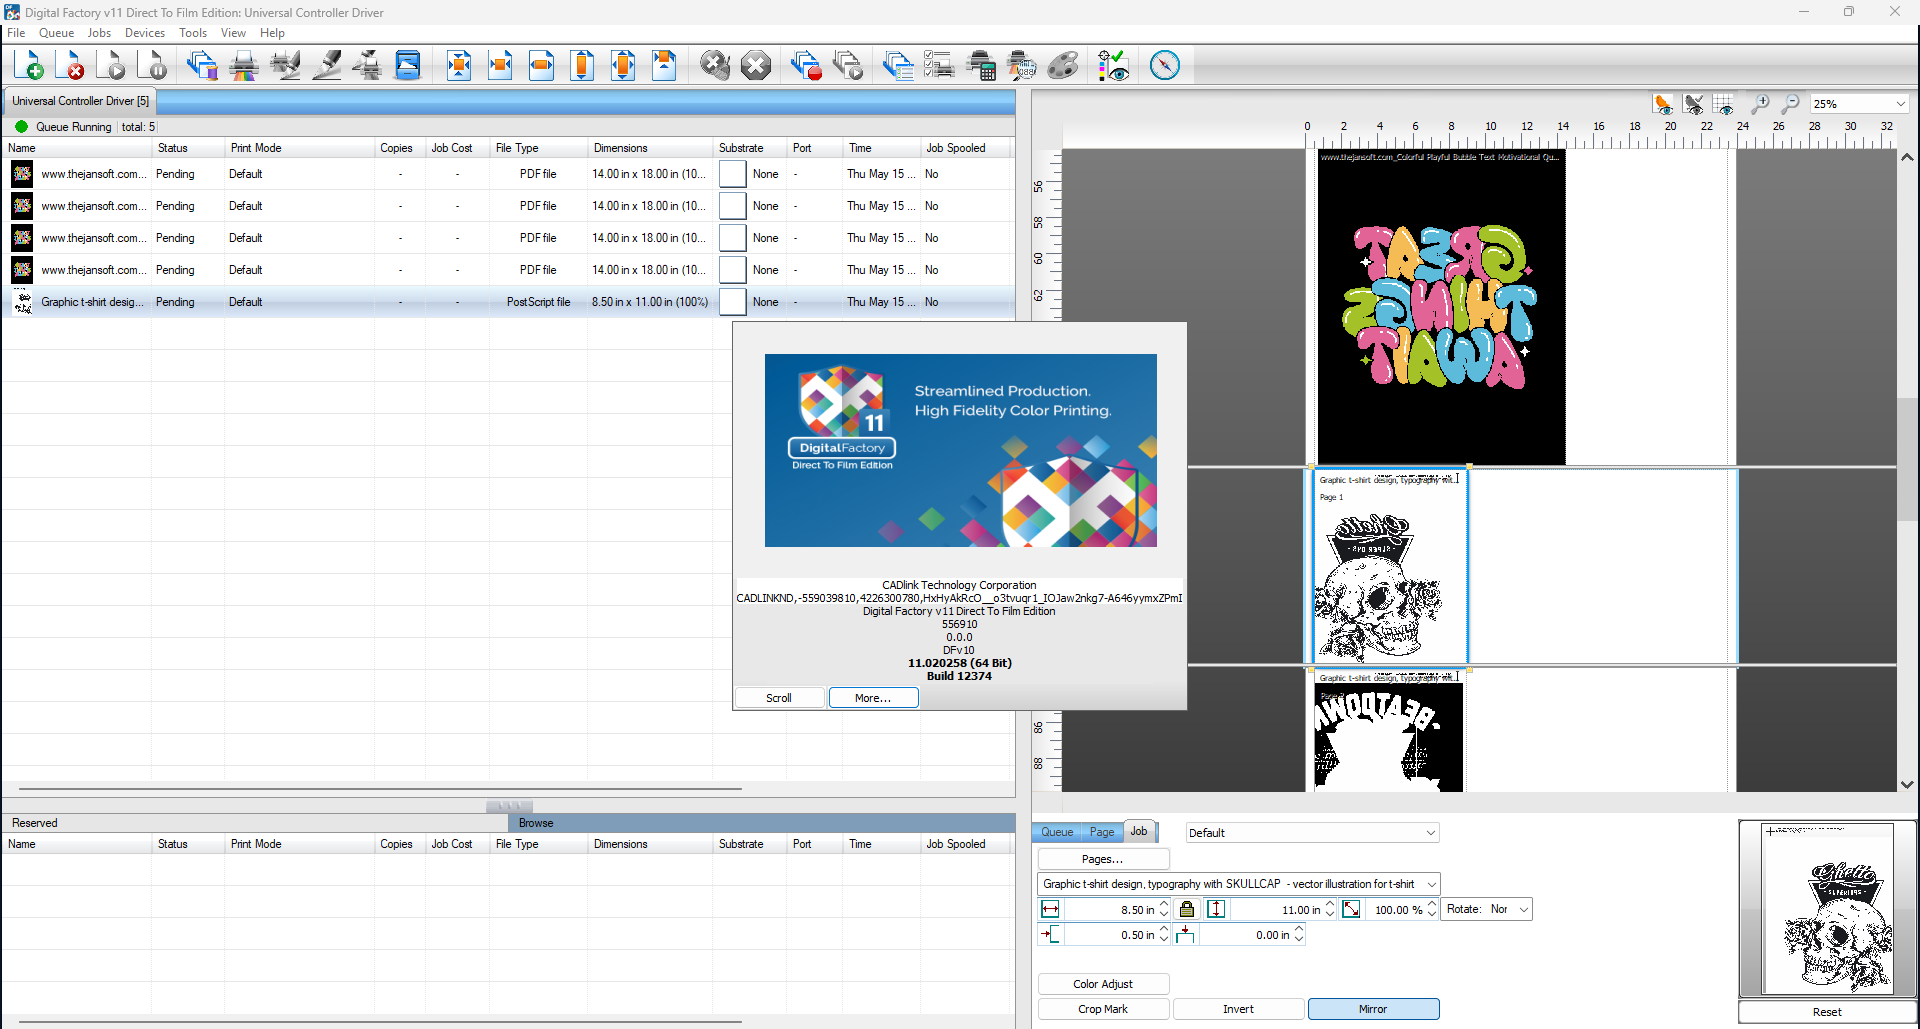Click substrate swatch of the PostScript job row

[733, 302]
